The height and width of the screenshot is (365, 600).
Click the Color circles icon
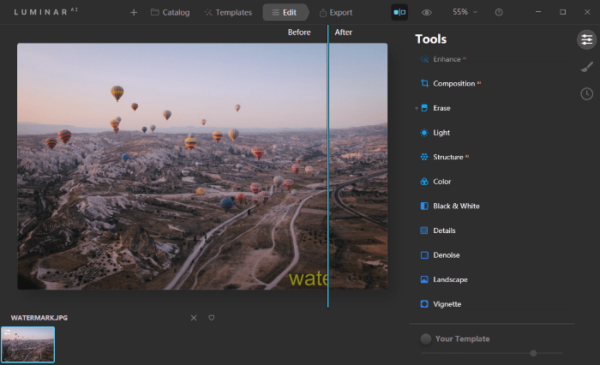[424, 181]
